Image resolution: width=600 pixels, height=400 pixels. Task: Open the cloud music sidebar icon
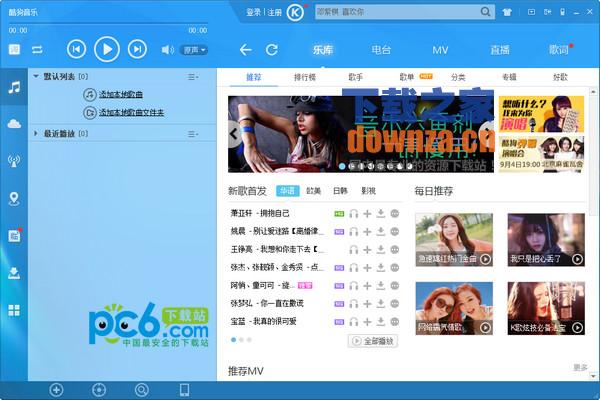pos(14,124)
